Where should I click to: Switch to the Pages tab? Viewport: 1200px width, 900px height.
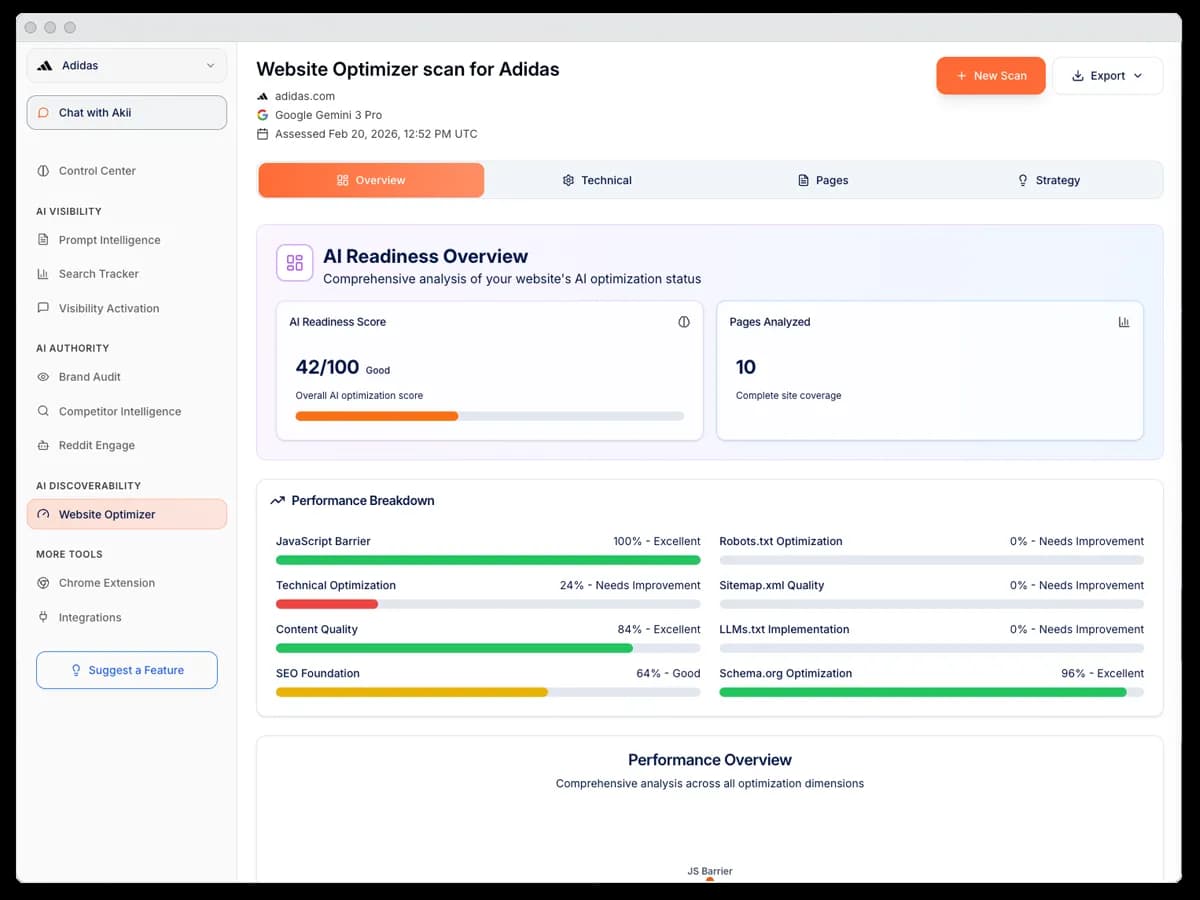click(x=822, y=180)
